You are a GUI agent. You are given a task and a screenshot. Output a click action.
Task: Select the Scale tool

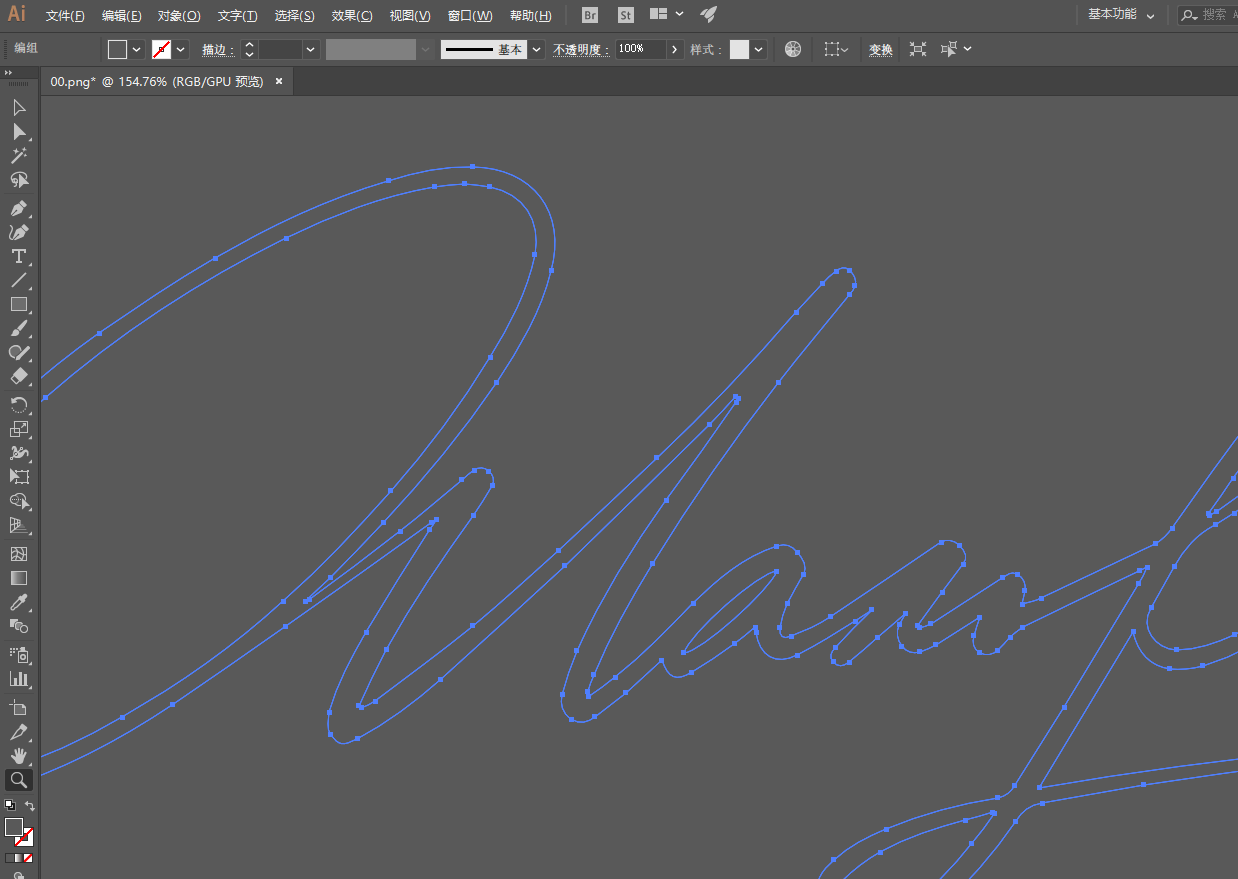[x=18, y=429]
